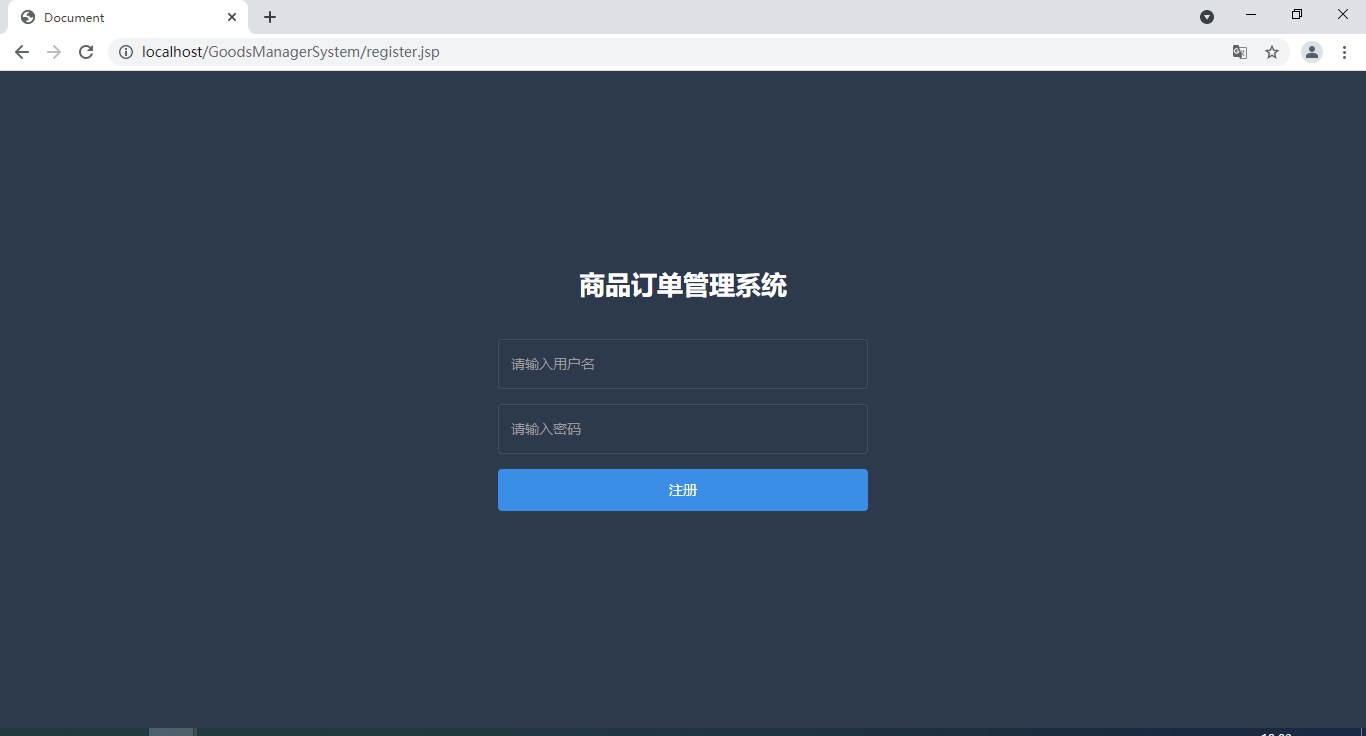The height and width of the screenshot is (736, 1366).
Task: Click the grayed-out forward navigation arrow
Action: 53,52
